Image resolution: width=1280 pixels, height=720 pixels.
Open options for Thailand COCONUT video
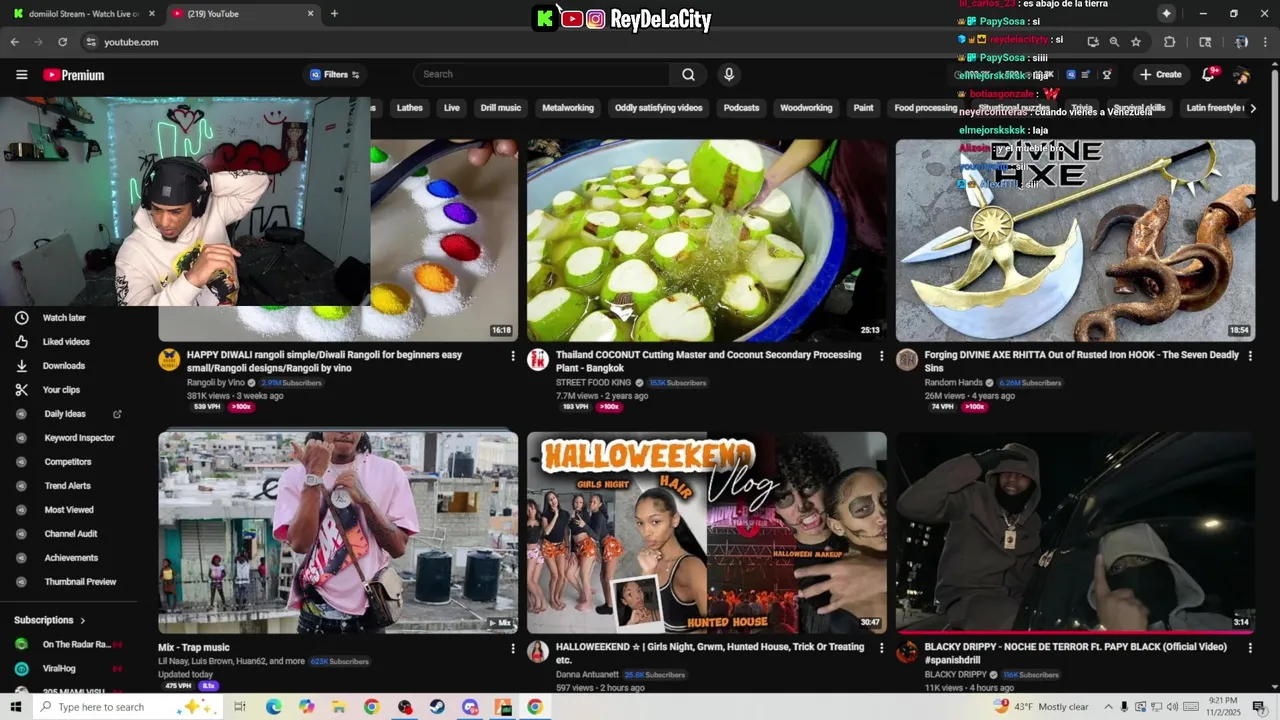pos(881,356)
